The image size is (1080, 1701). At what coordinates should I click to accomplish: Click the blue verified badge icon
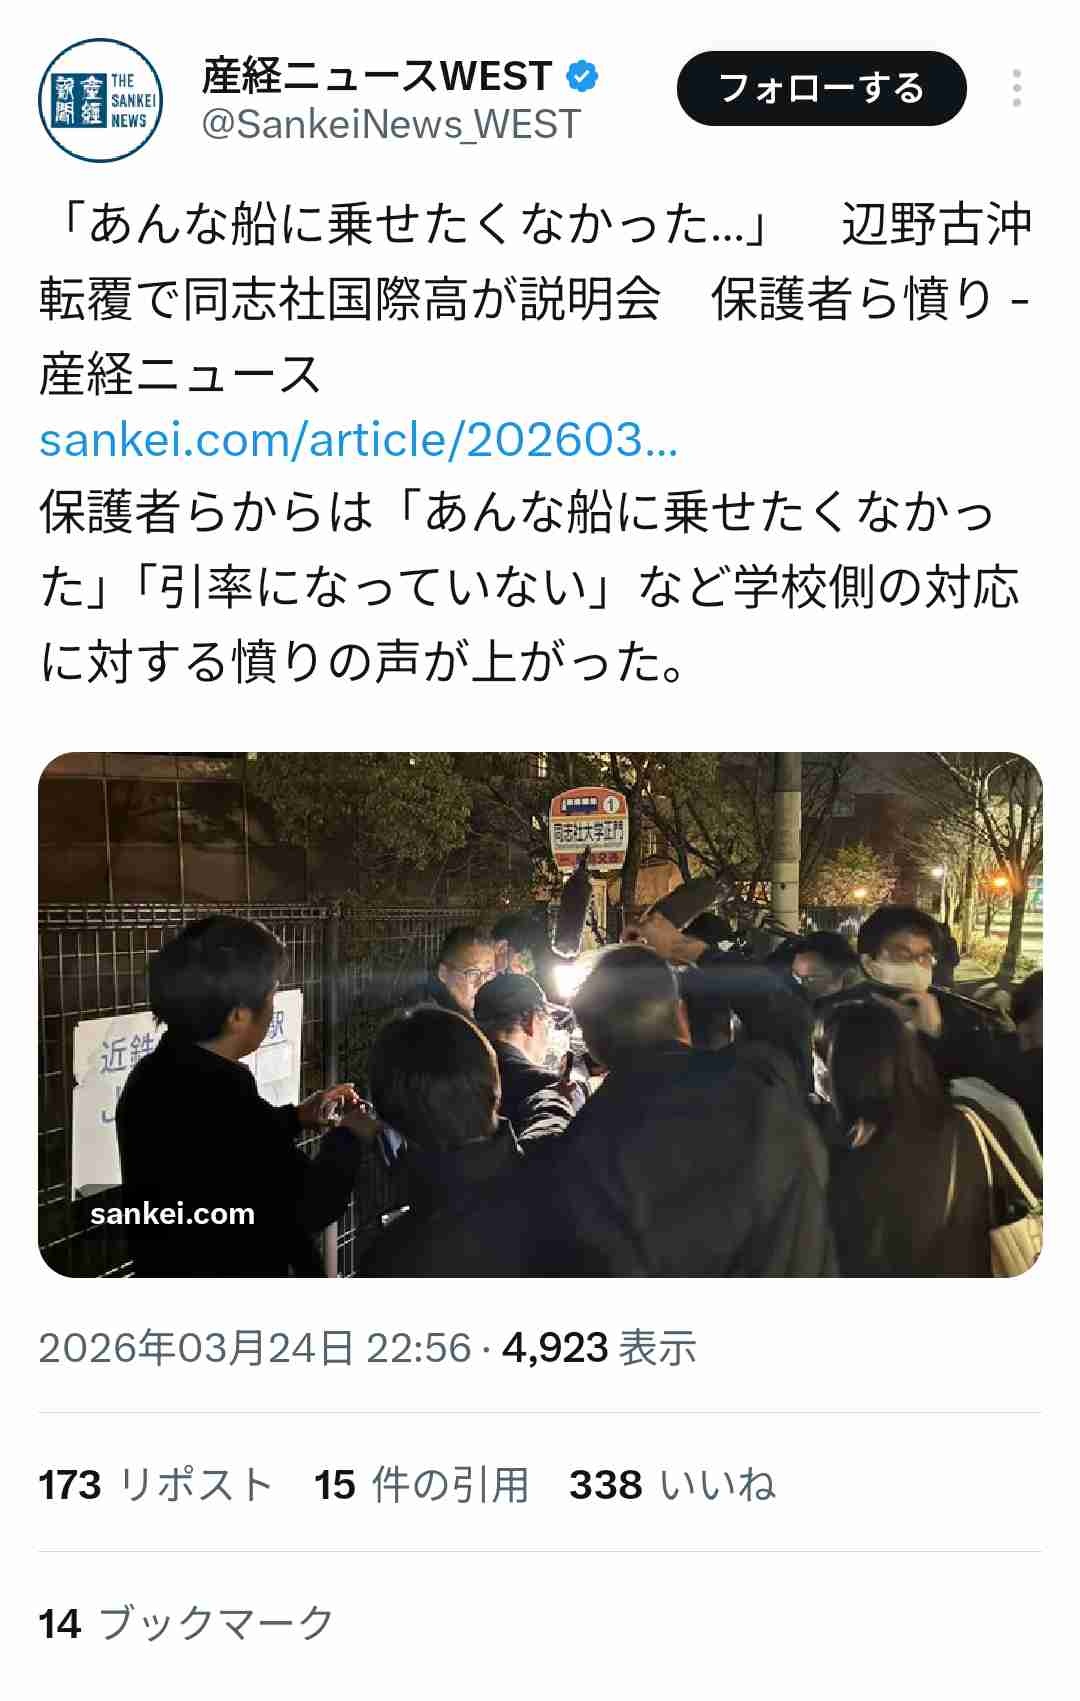(x=582, y=76)
